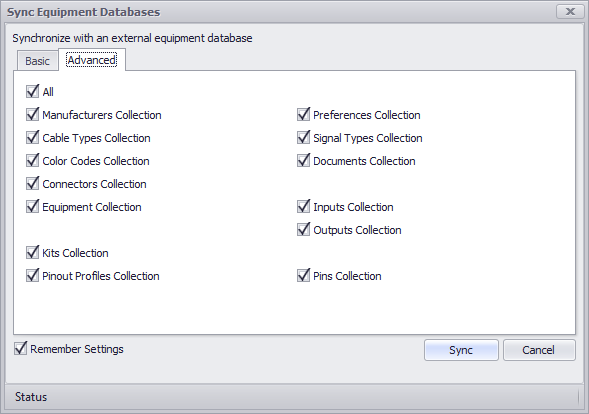Disable Color Codes Collection sync

point(32,160)
